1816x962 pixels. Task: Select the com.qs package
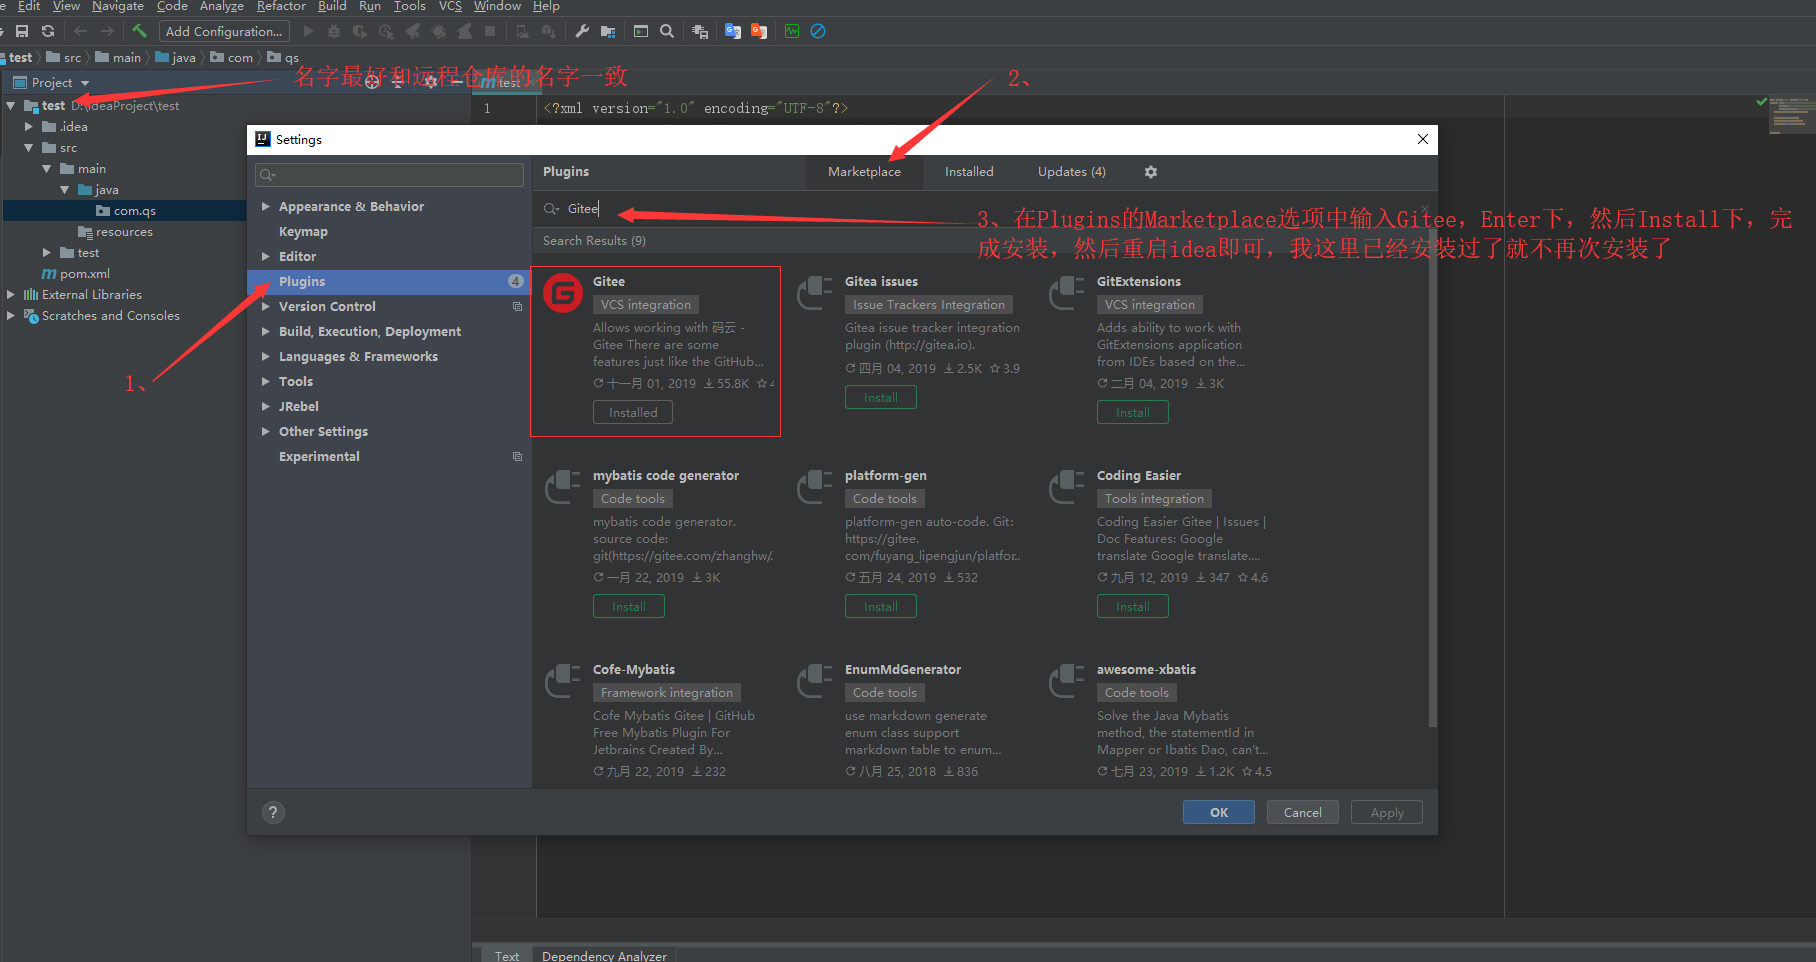(x=125, y=211)
